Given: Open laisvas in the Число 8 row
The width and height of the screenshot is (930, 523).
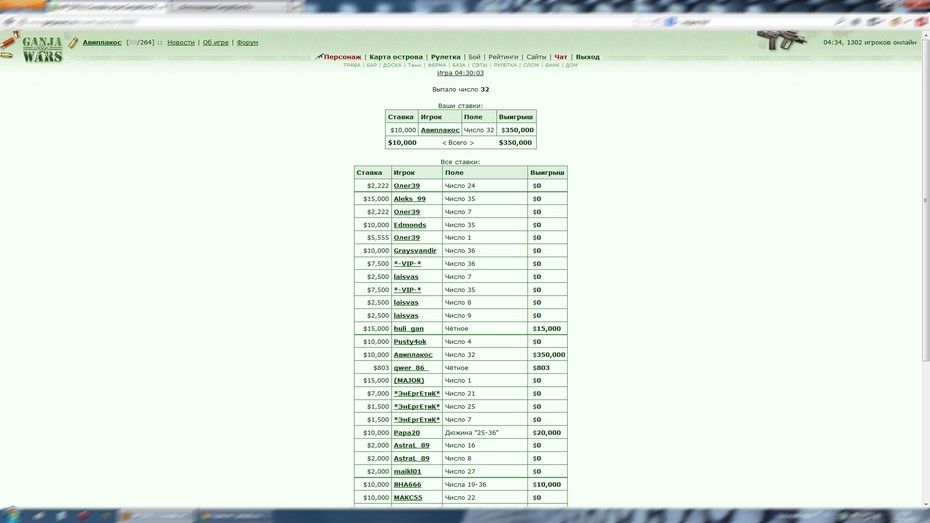Looking at the screenshot, I should pos(406,302).
